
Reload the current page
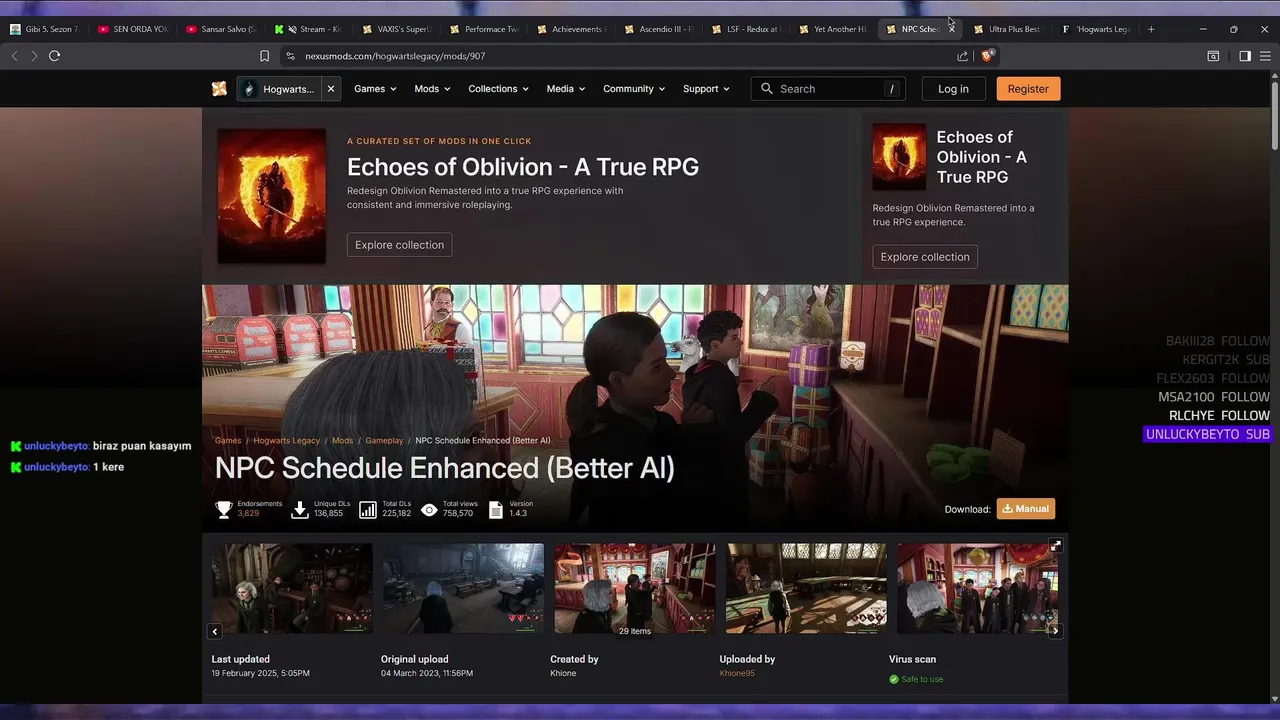click(55, 56)
